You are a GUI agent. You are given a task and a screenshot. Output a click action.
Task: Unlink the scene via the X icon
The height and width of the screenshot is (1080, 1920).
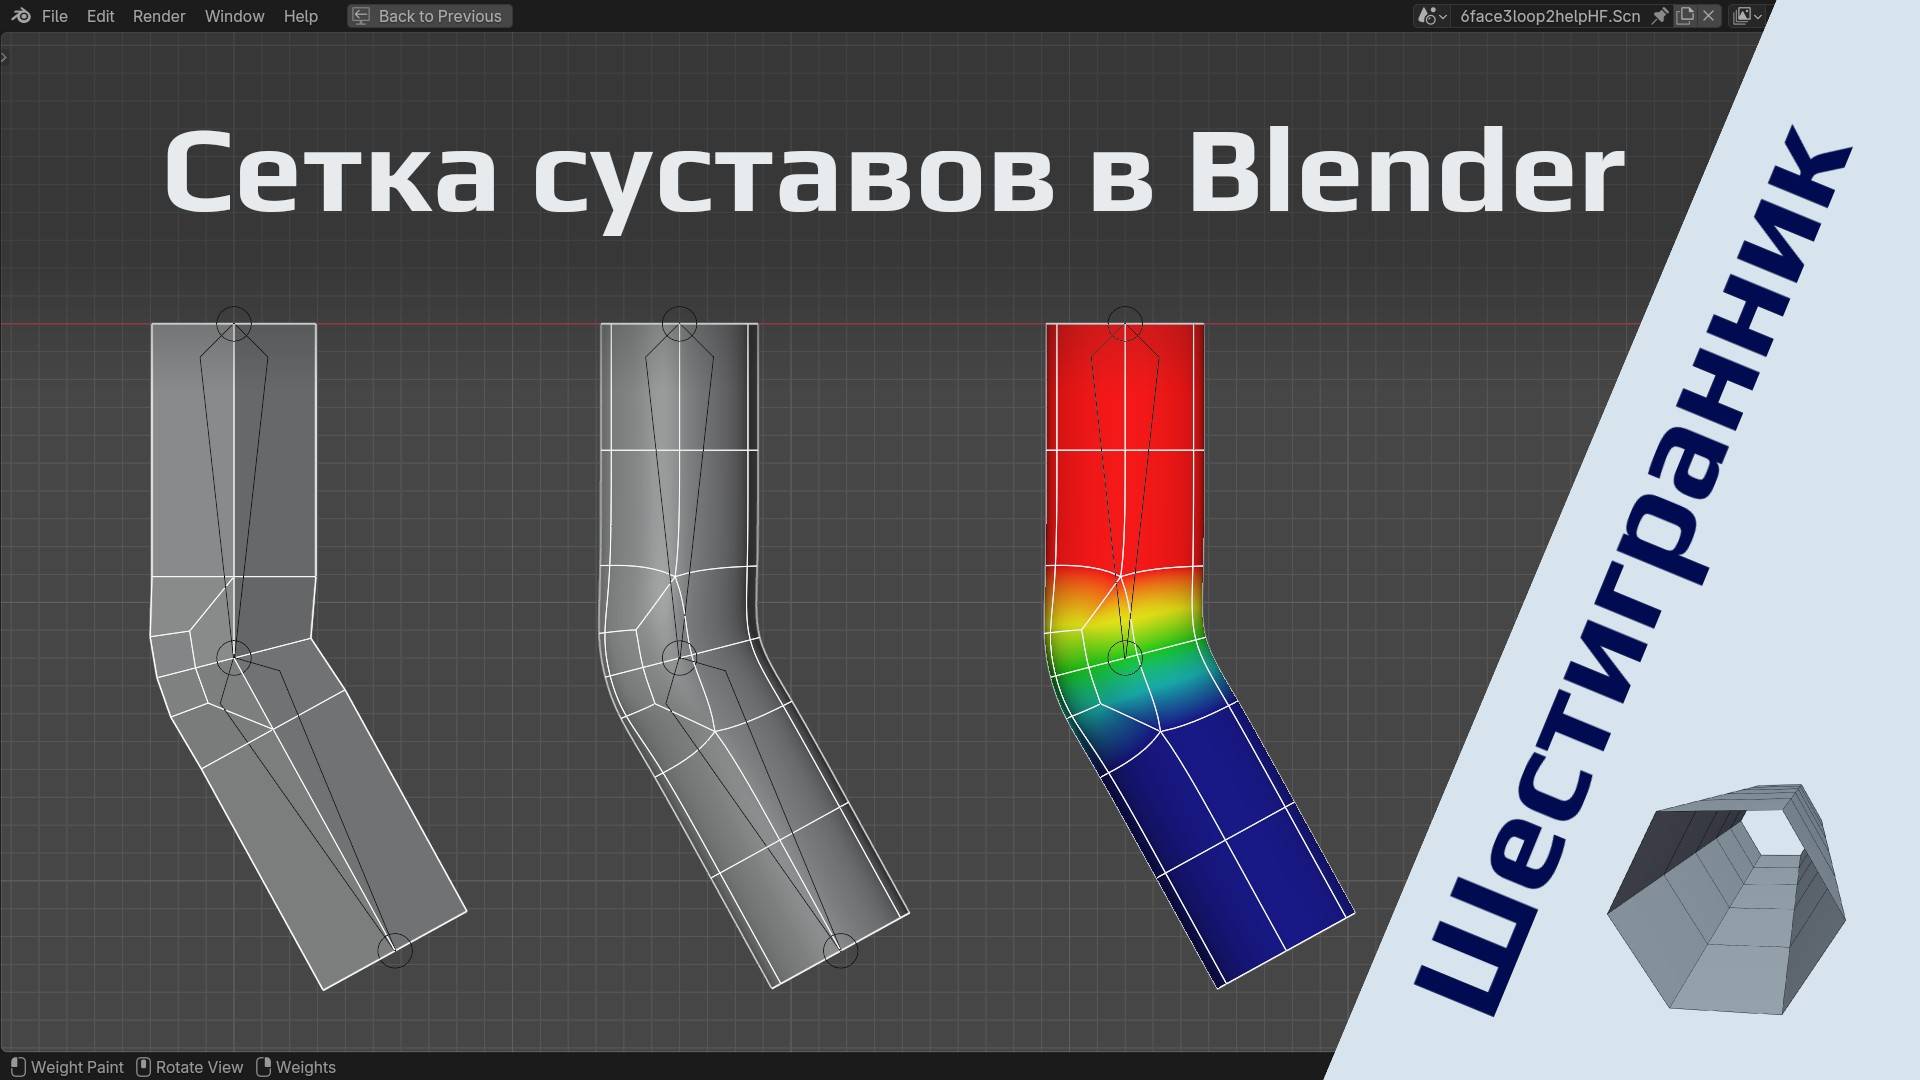[1709, 16]
